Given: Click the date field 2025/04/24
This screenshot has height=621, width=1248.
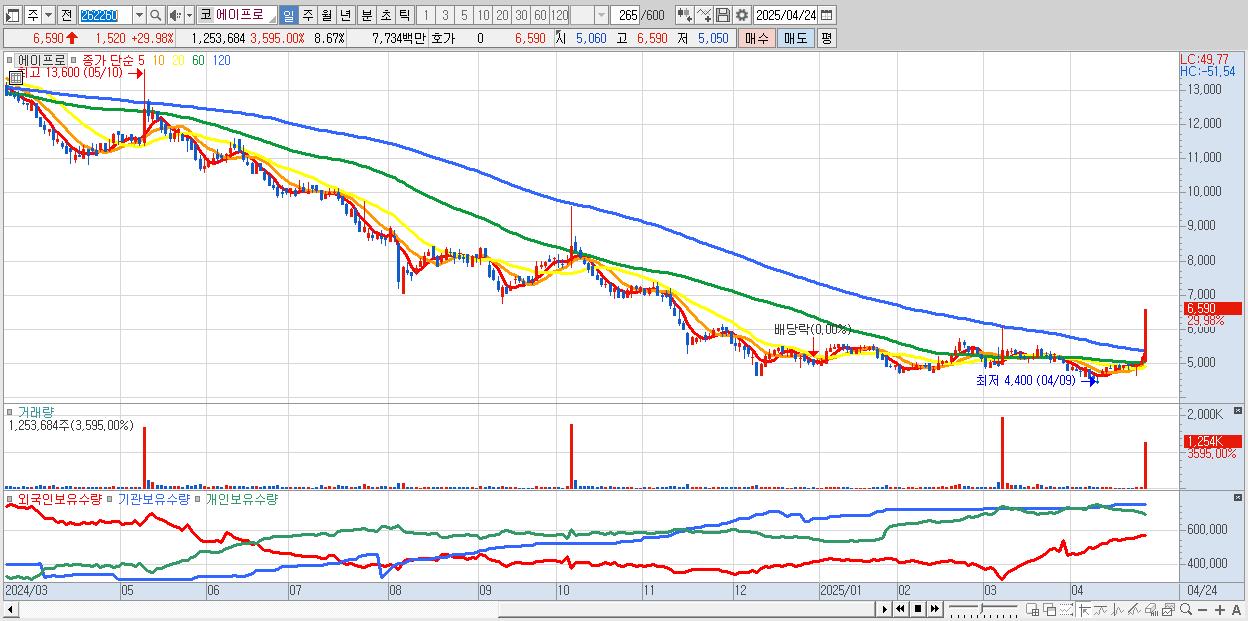Looking at the screenshot, I should click(x=785, y=15).
